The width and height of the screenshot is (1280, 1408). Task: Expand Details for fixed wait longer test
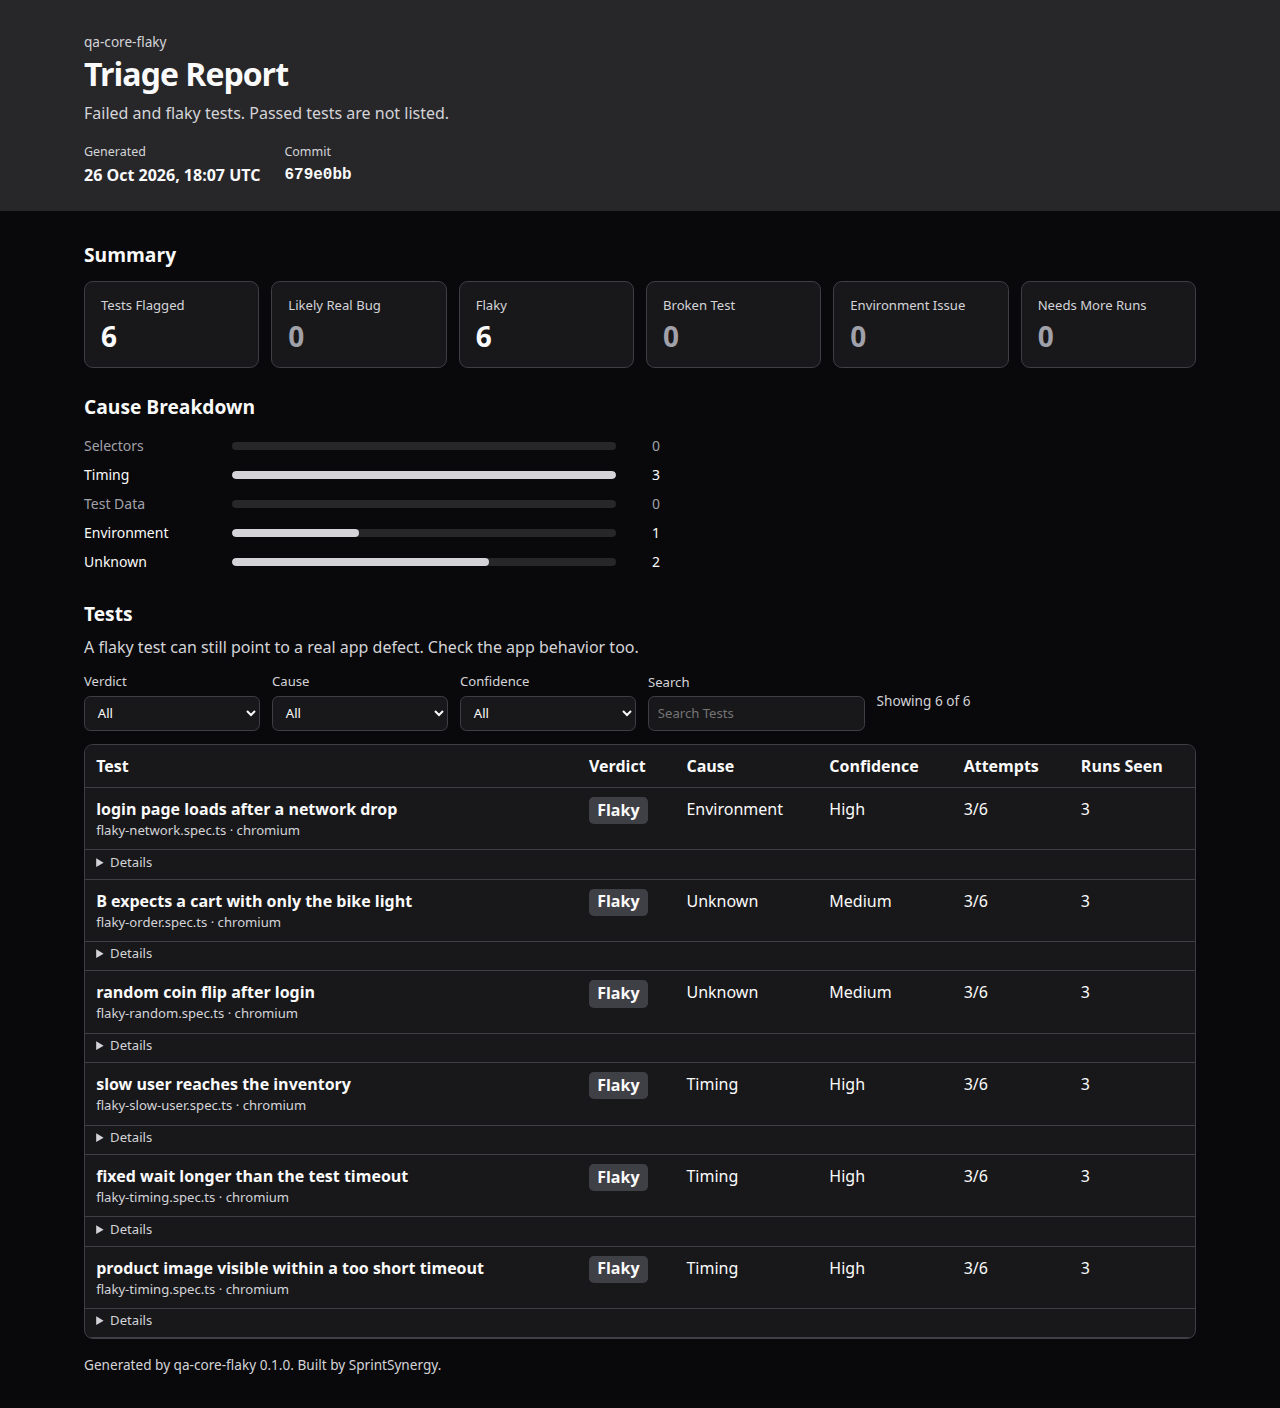(124, 1230)
